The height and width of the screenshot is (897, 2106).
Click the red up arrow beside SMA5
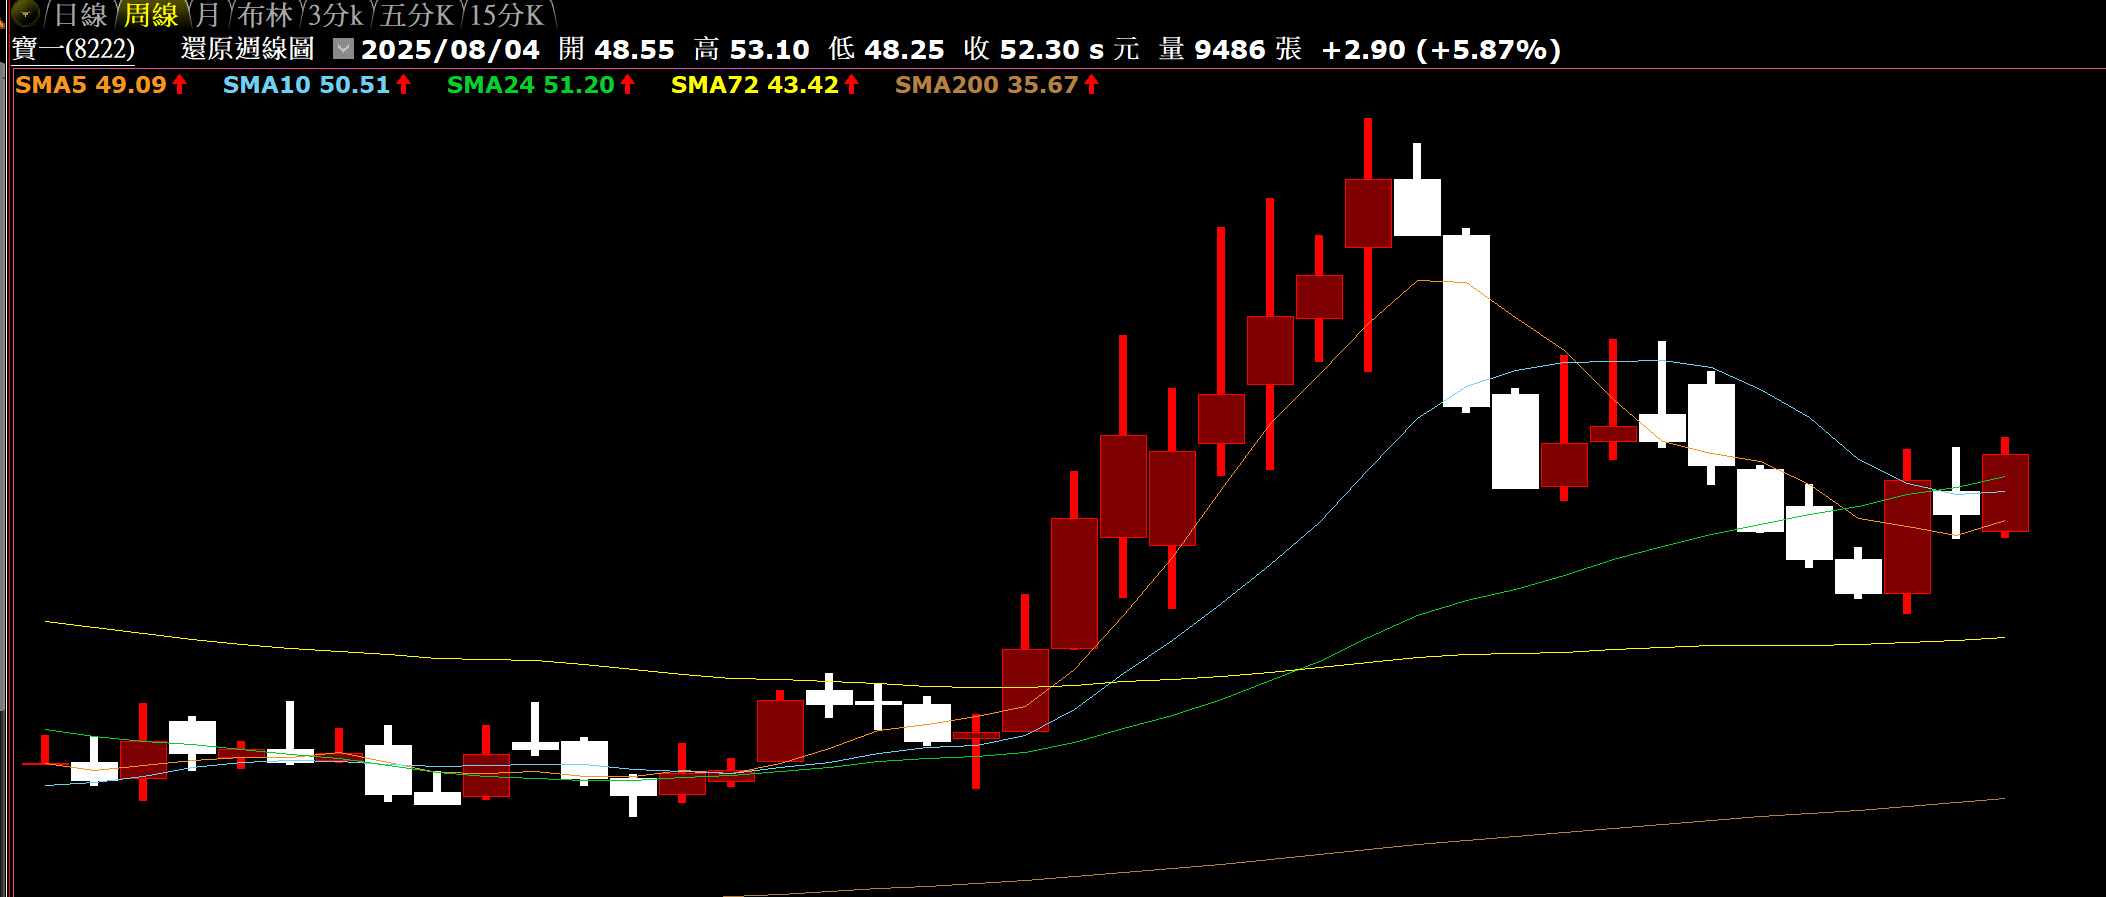[180, 85]
